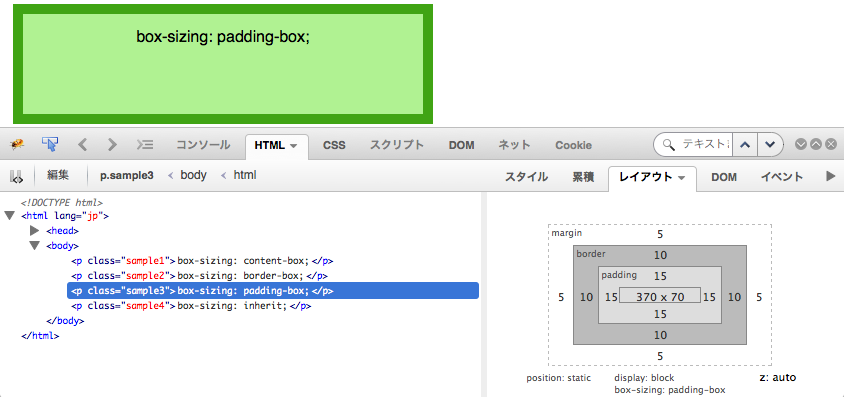
Task: Switch to the スクリプト tab
Action: pos(397,145)
